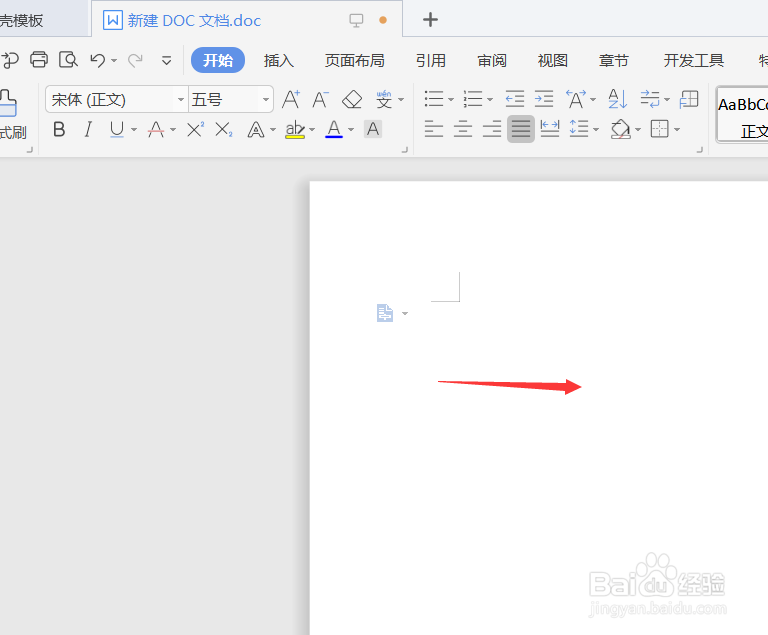Click the document paste options icon
This screenshot has height=635, width=768.
pyautogui.click(x=385, y=313)
